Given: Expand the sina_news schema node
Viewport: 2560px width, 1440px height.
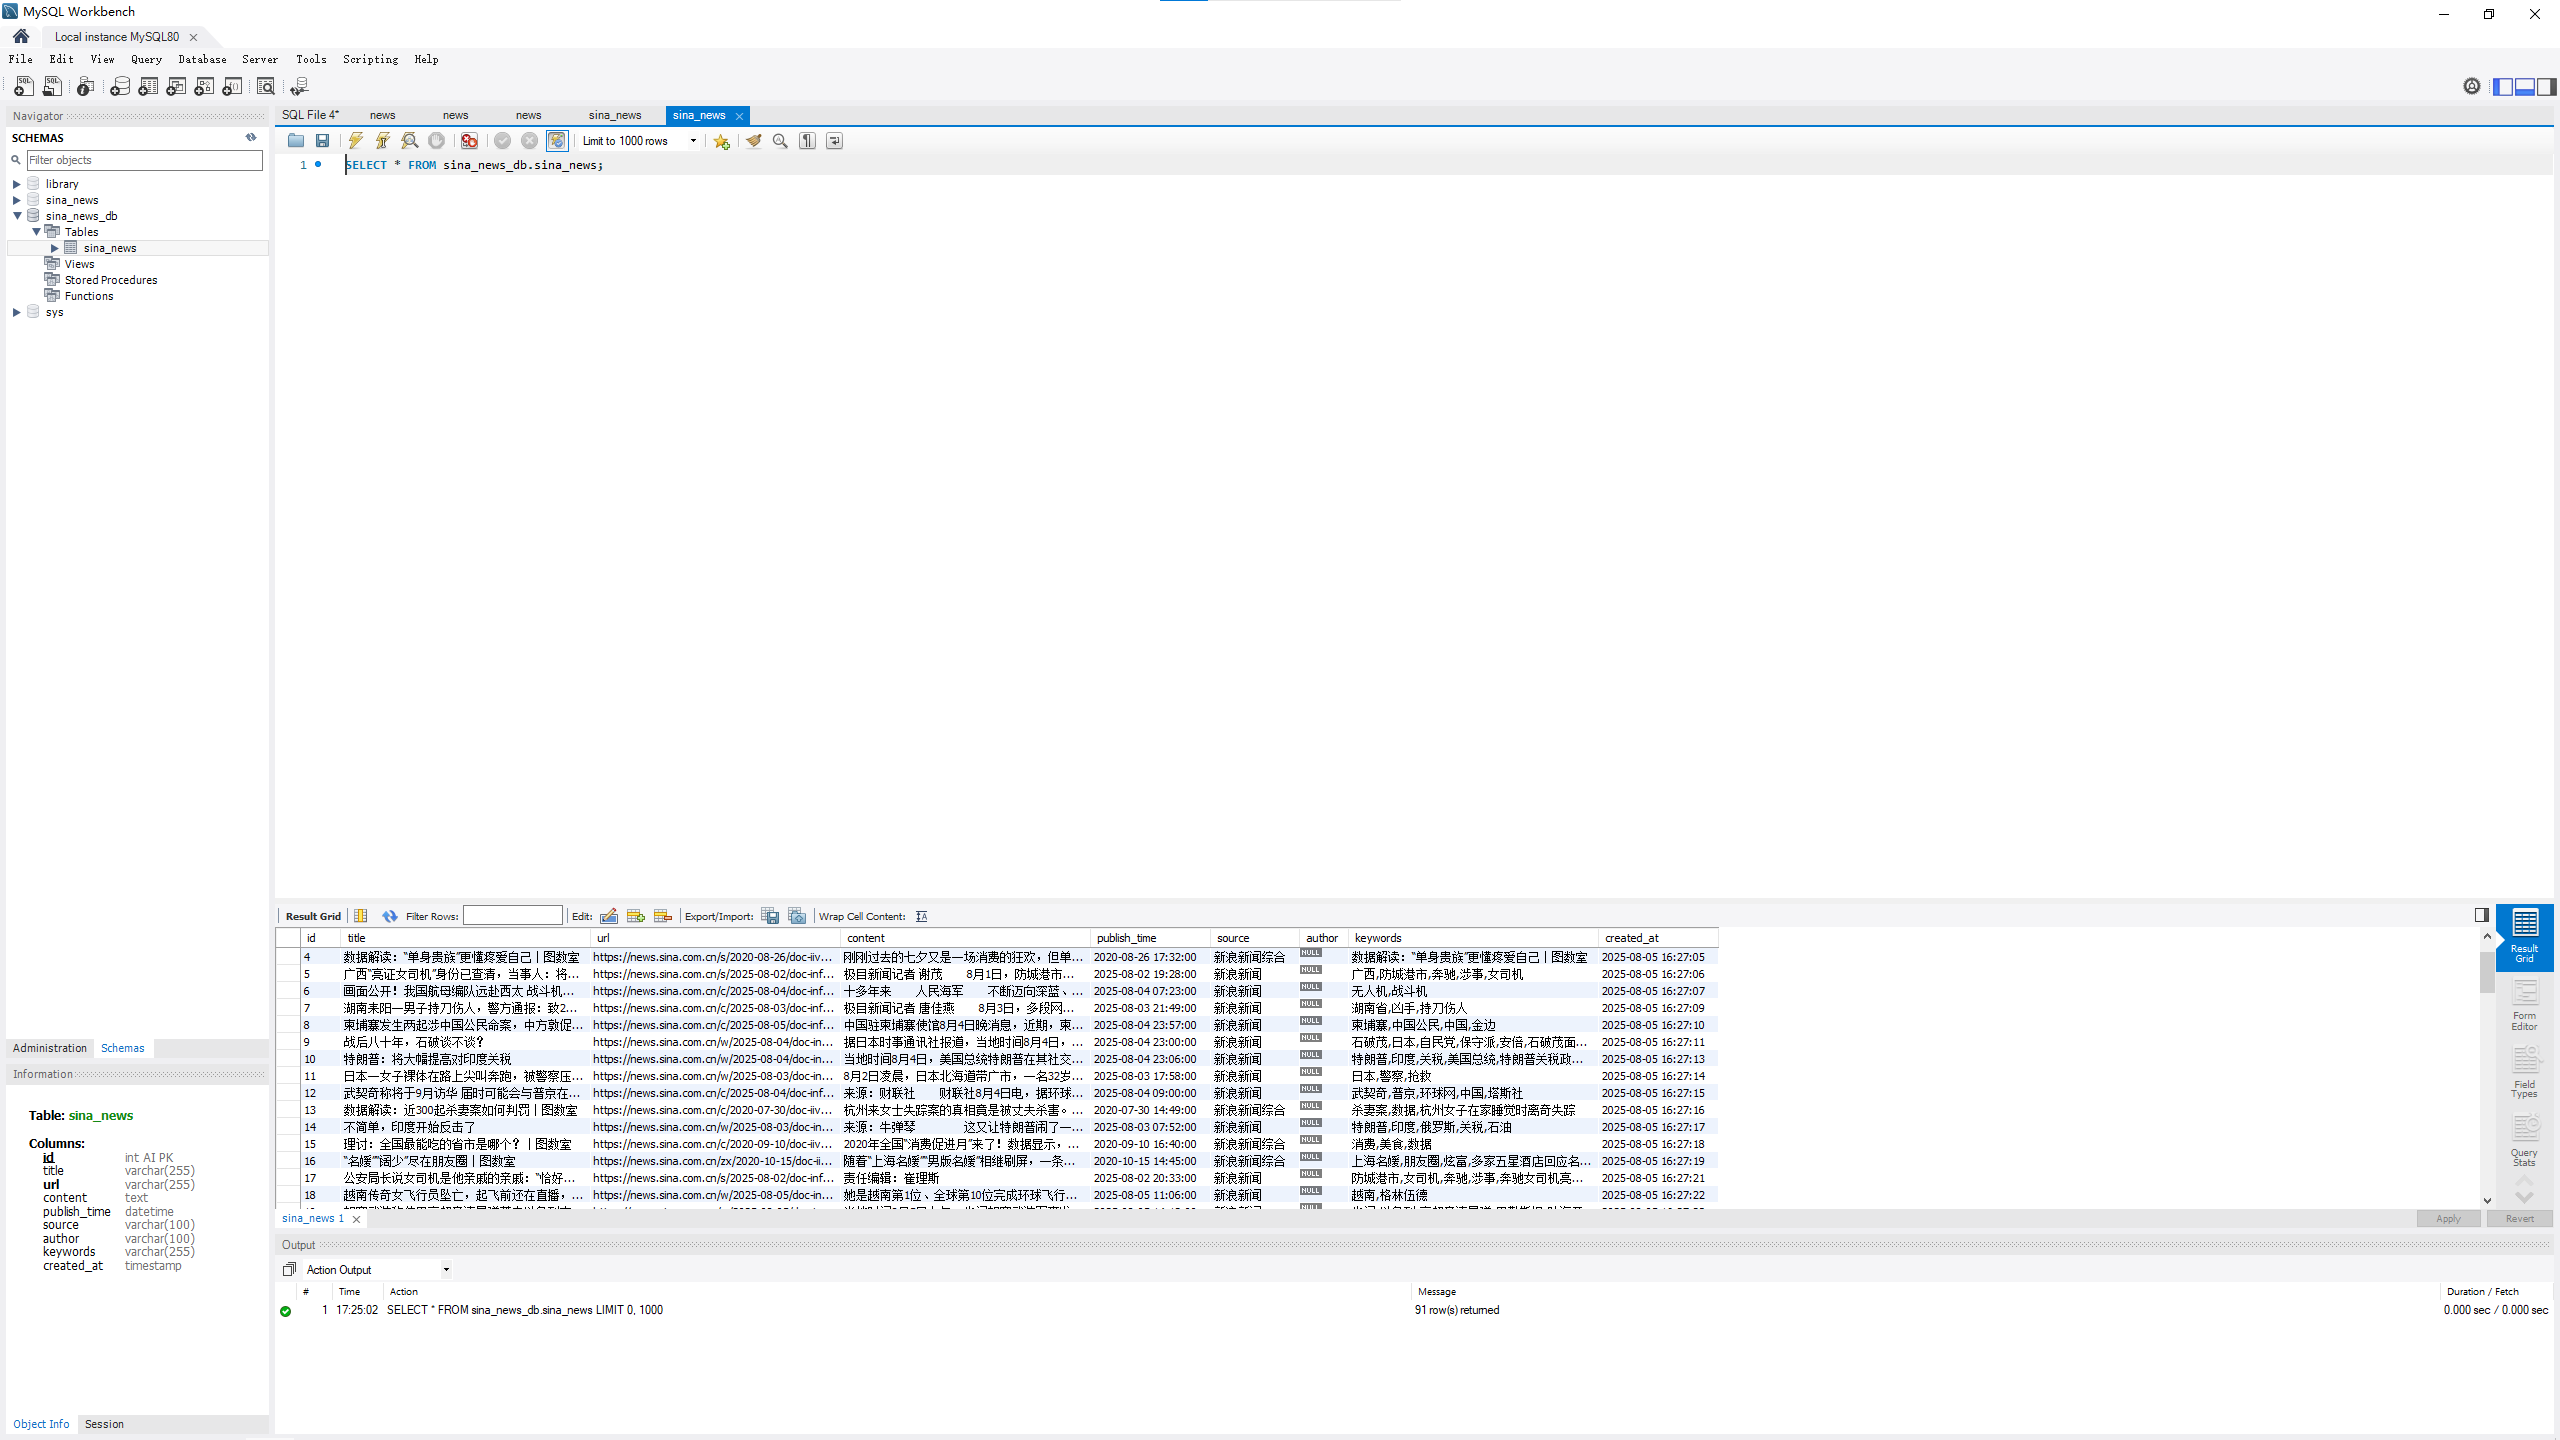Looking at the screenshot, I should tap(17, 200).
